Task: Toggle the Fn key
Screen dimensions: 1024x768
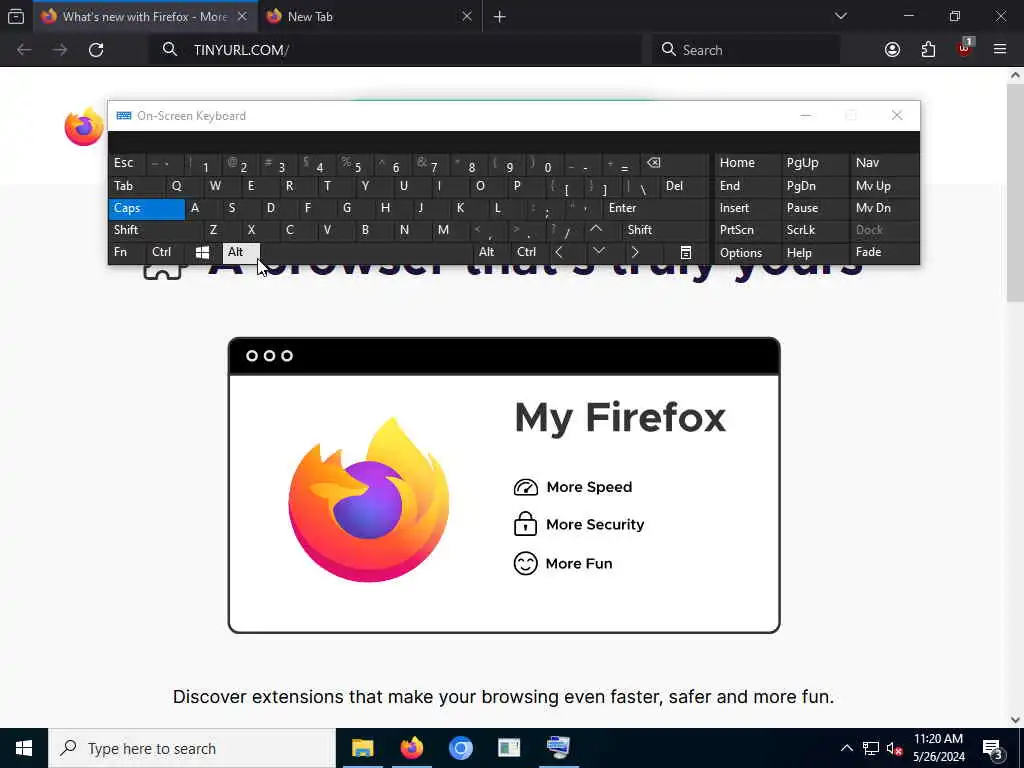Action: click(127, 253)
